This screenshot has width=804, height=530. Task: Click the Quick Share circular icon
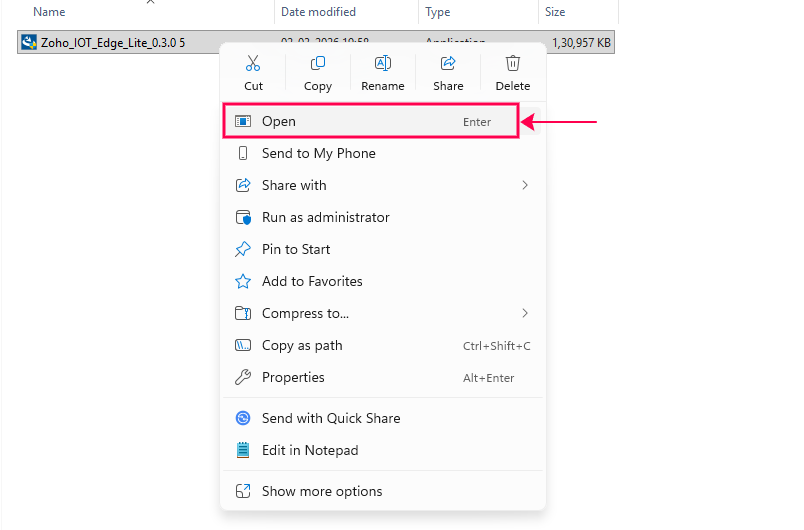click(243, 418)
